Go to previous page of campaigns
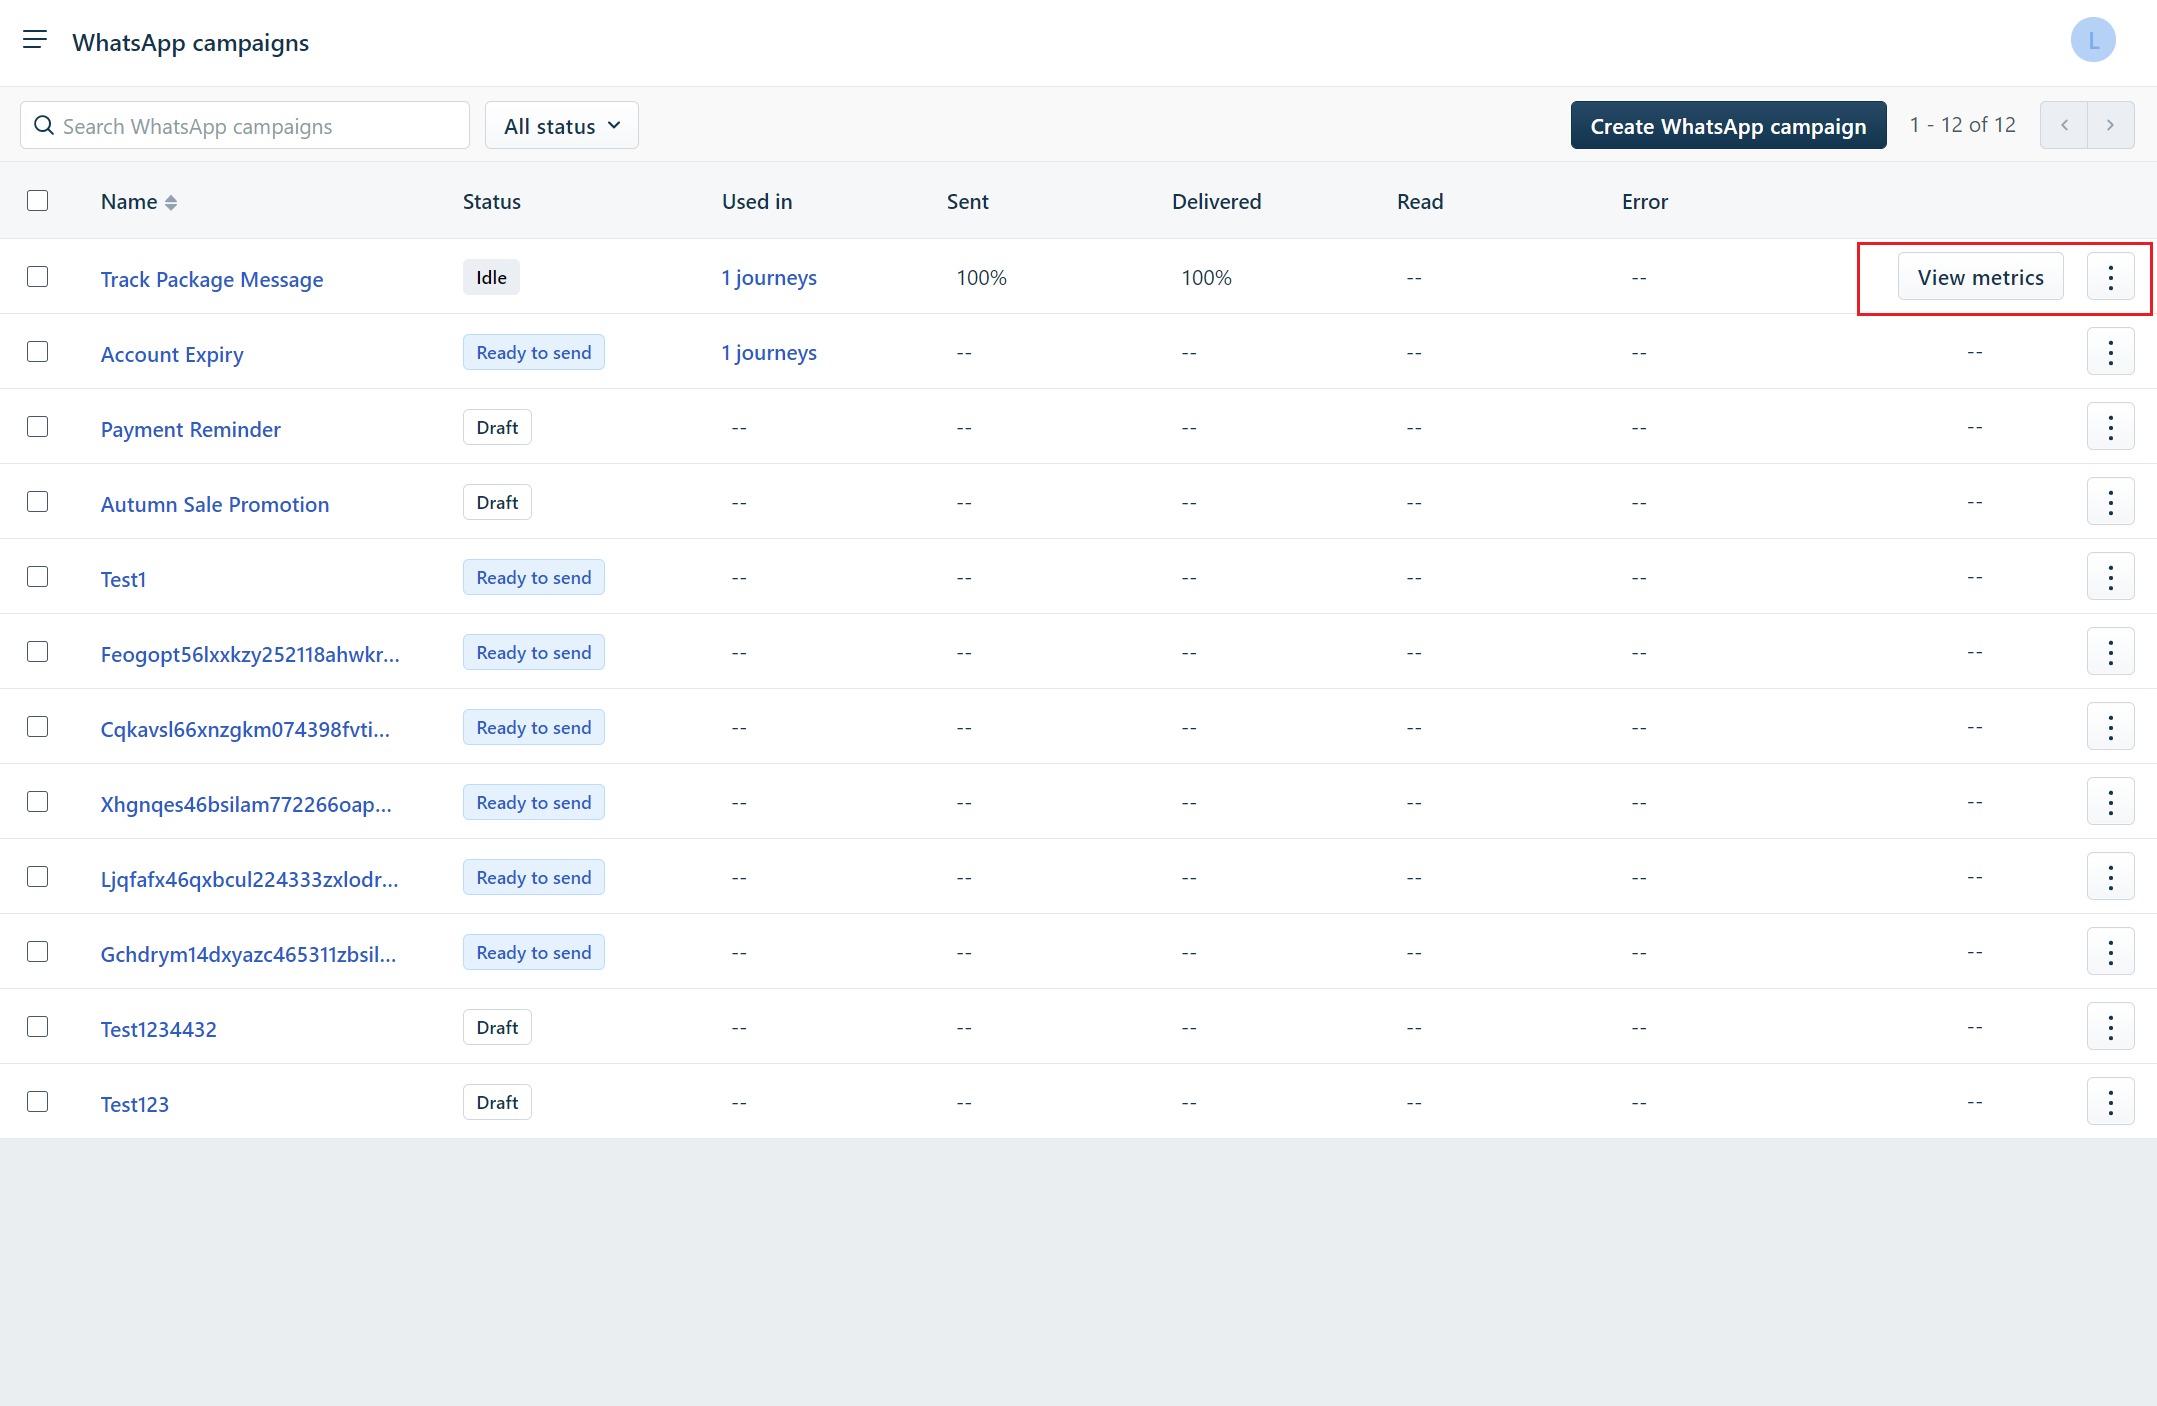This screenshot has width=2157, height=1406. click(2064, 125)
